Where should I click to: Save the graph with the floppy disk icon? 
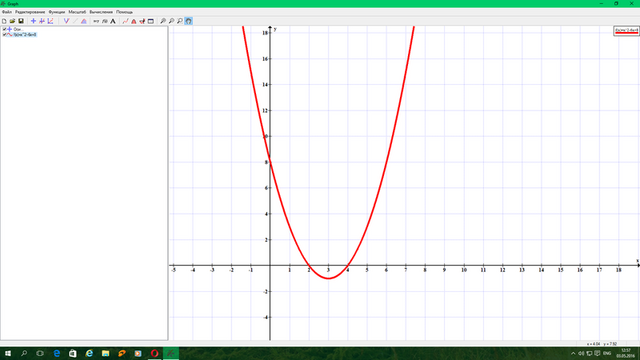(21, 21)
